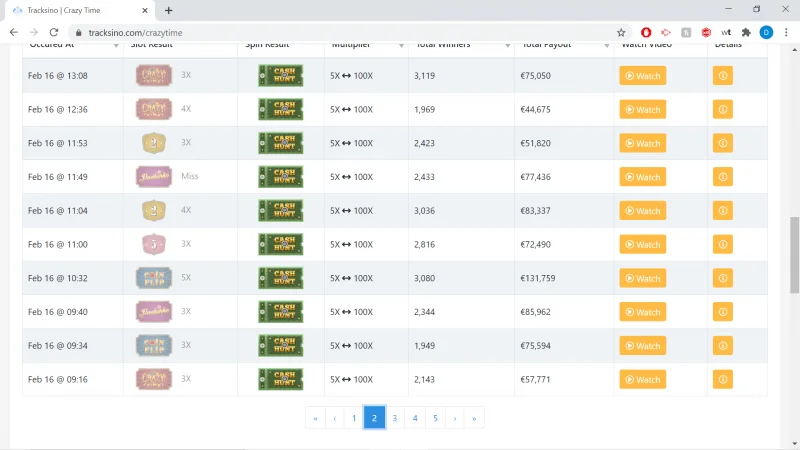Open details icon for Feb 16 @ 12:36 row
This screenshot has height=450, width=800.
(722, 109)
